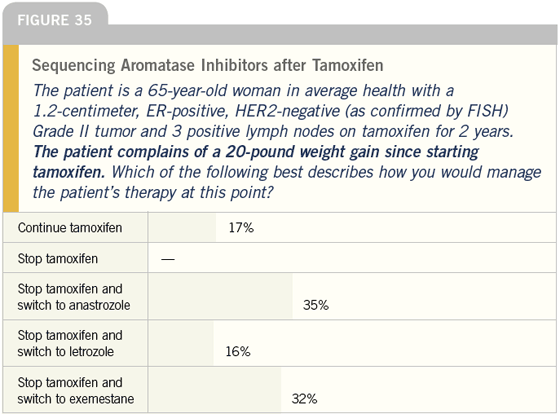Click the Continue tamoxifen row label
560x414 pixels.
pos(70,228)
